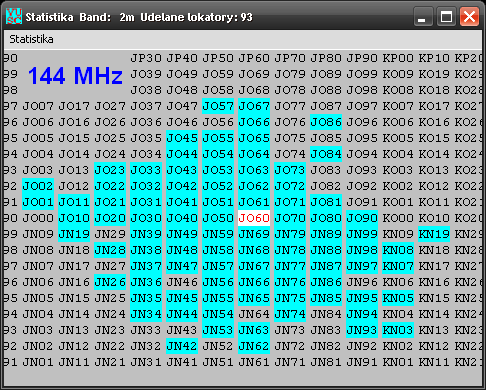Click the 144 MHz band label

75,76
